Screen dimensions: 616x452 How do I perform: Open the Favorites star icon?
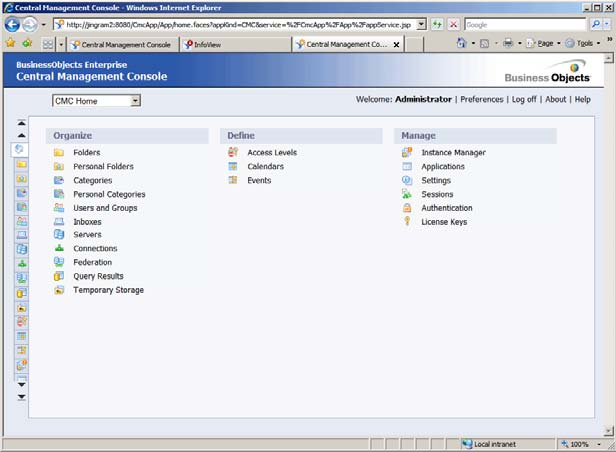[x=11, y=43]
